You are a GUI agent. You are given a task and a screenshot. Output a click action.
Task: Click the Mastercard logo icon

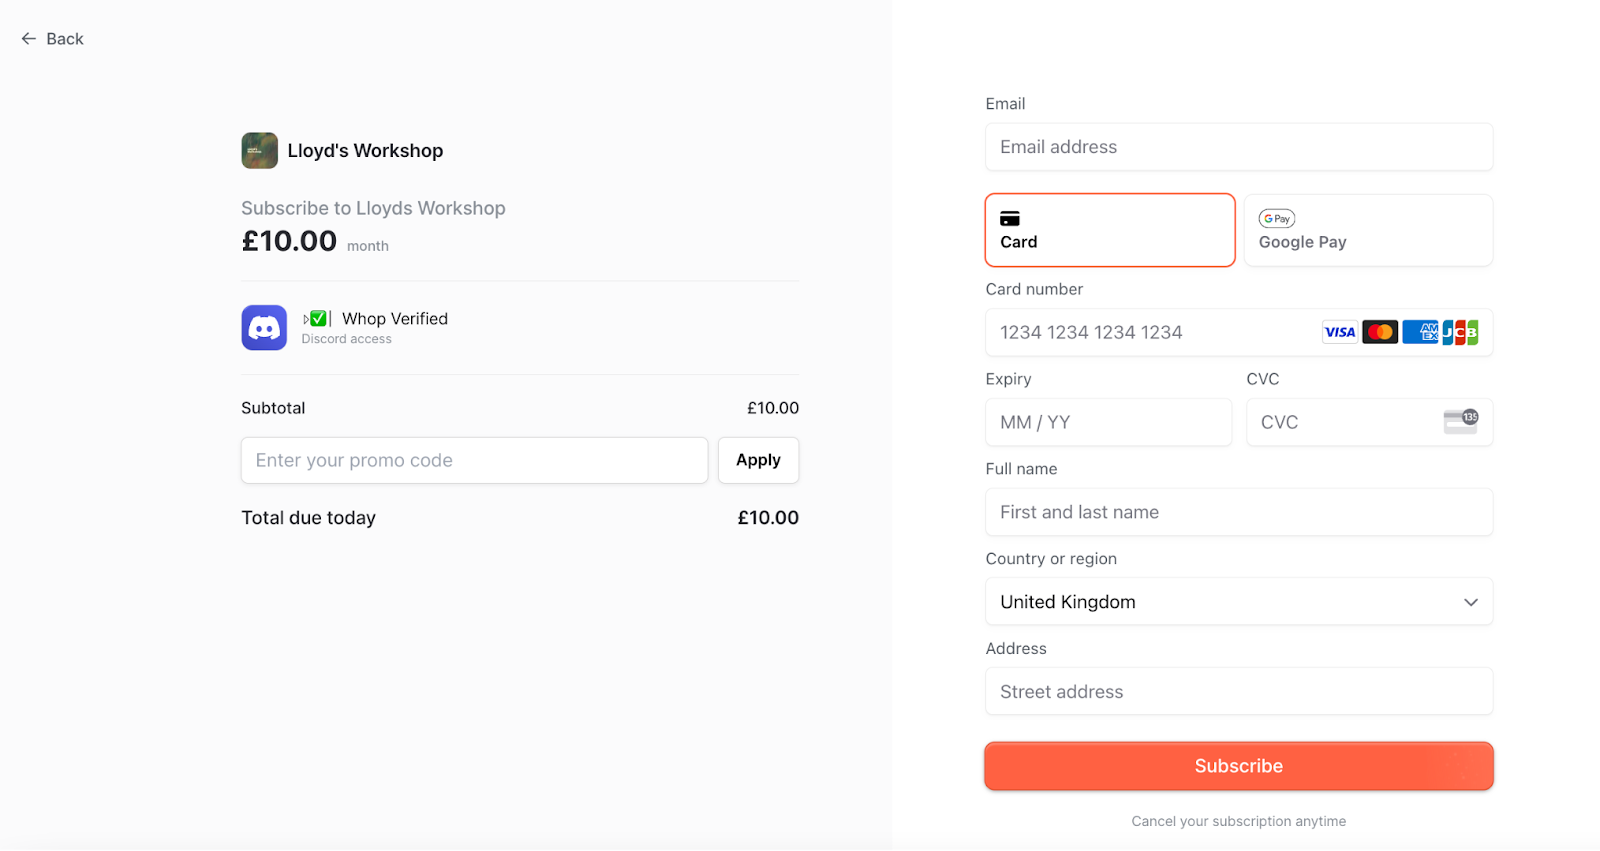tap(1380, 332)
